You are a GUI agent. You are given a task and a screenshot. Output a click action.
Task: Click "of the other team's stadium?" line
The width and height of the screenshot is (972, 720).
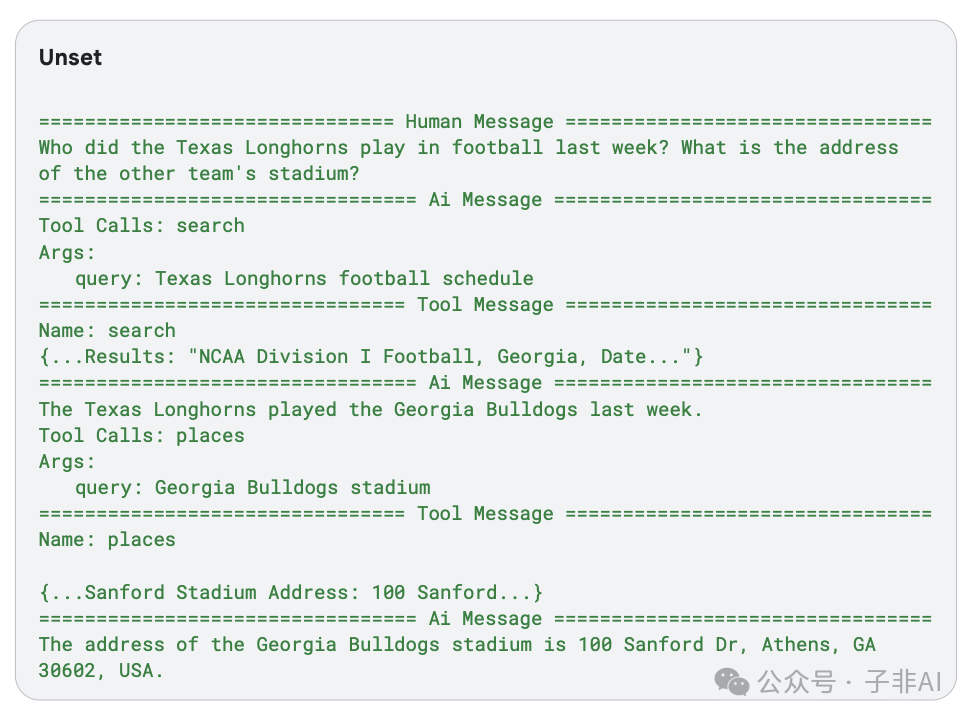199,174
